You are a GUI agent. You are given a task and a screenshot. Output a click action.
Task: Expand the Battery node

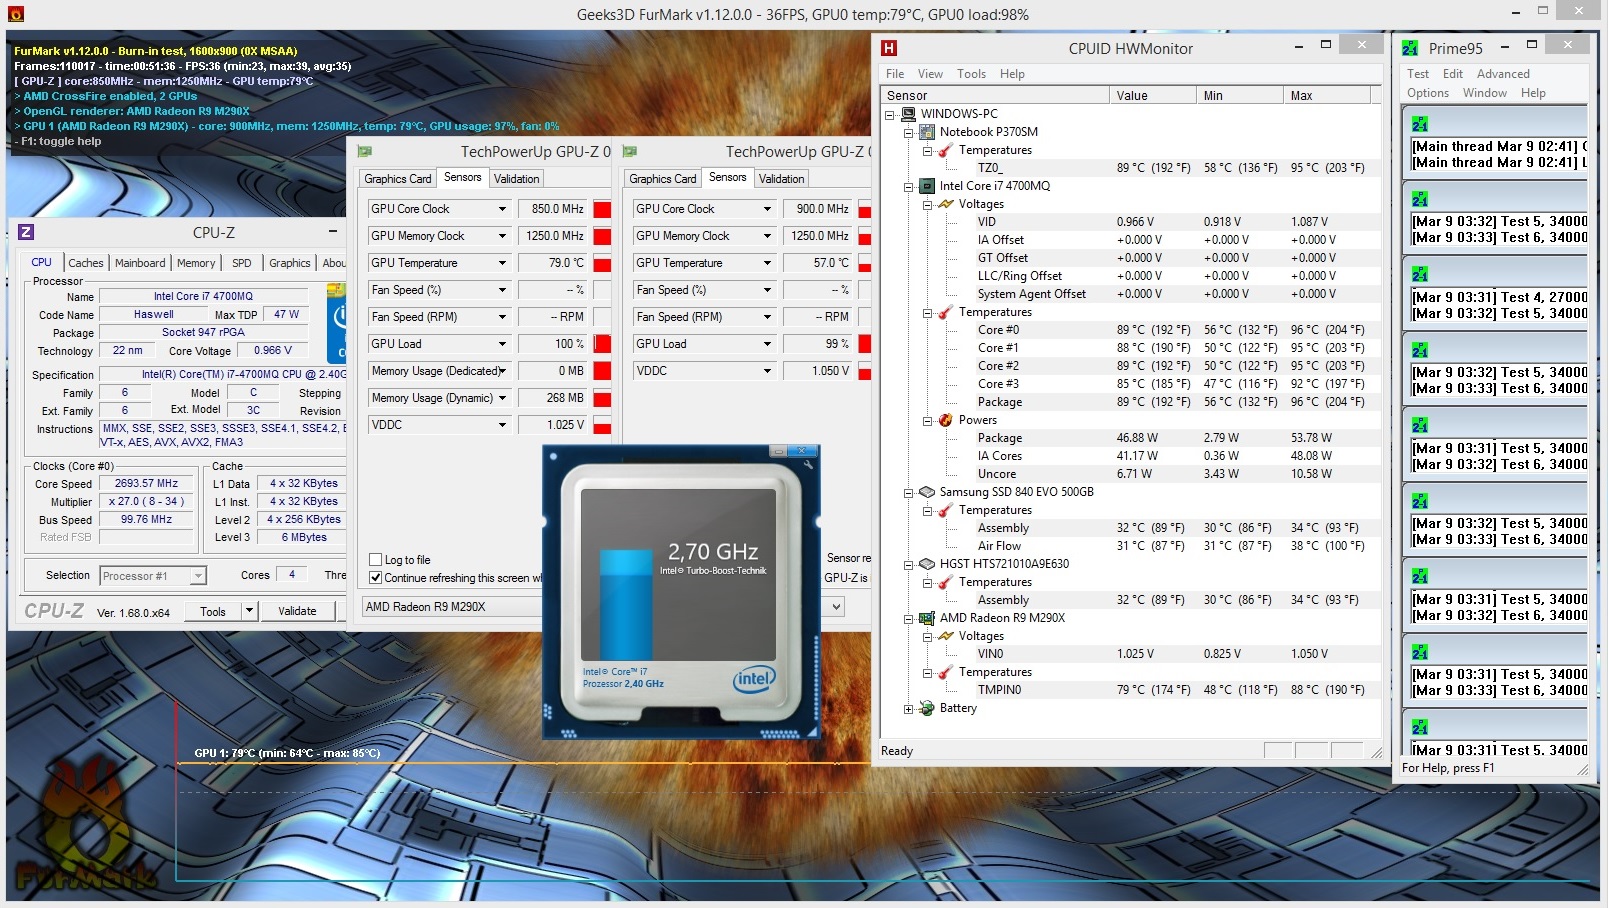coord(909,709)
